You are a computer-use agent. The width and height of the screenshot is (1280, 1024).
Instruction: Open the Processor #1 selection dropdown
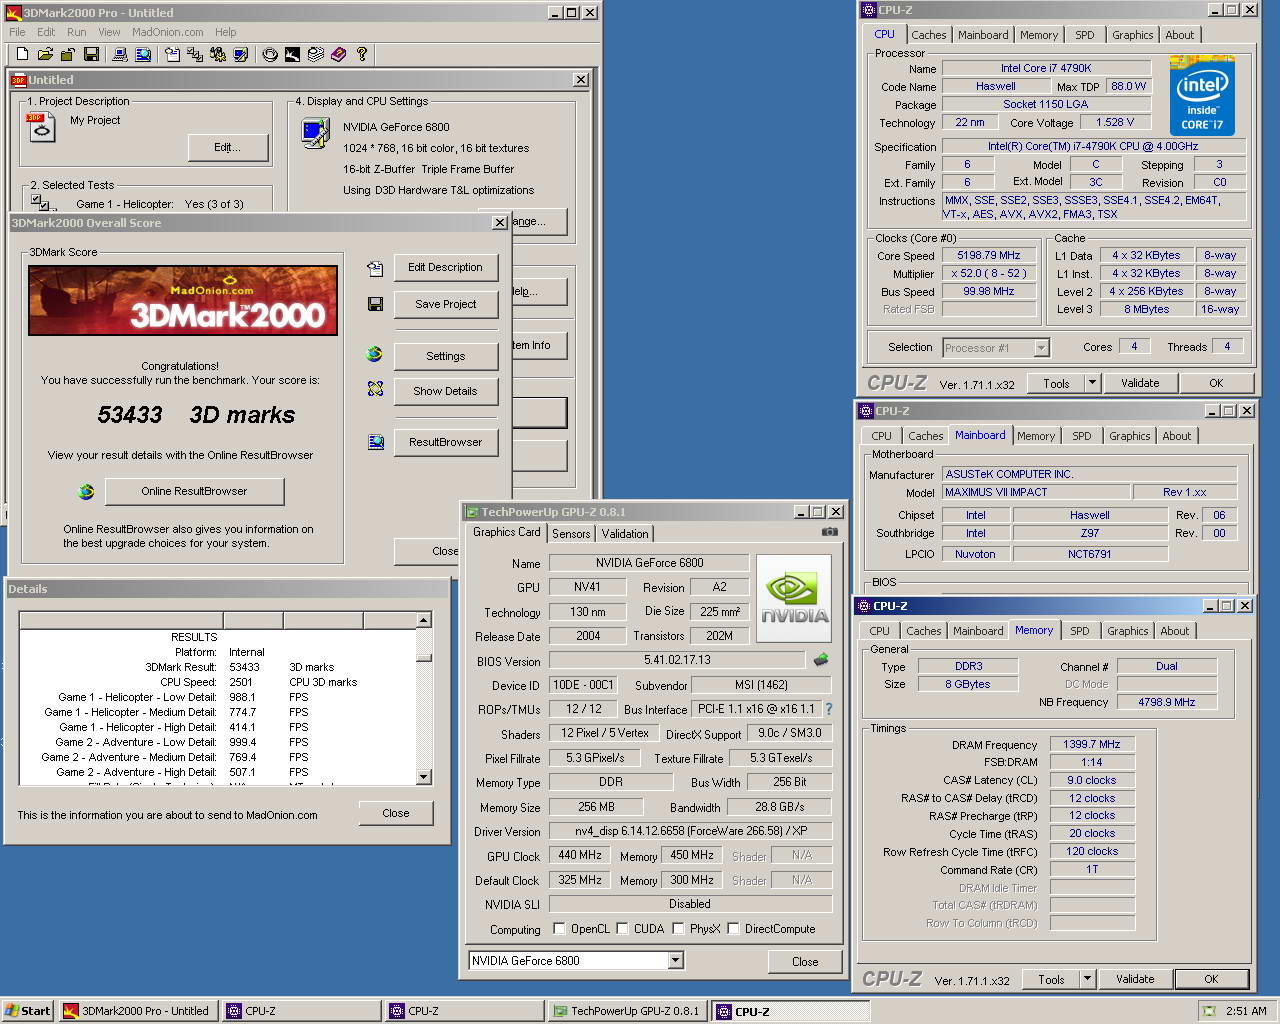[1041, 348]
